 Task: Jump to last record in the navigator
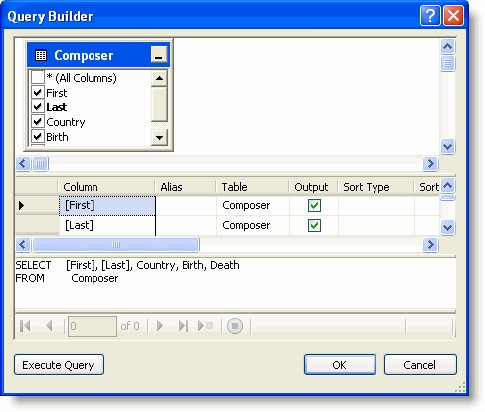183,326
